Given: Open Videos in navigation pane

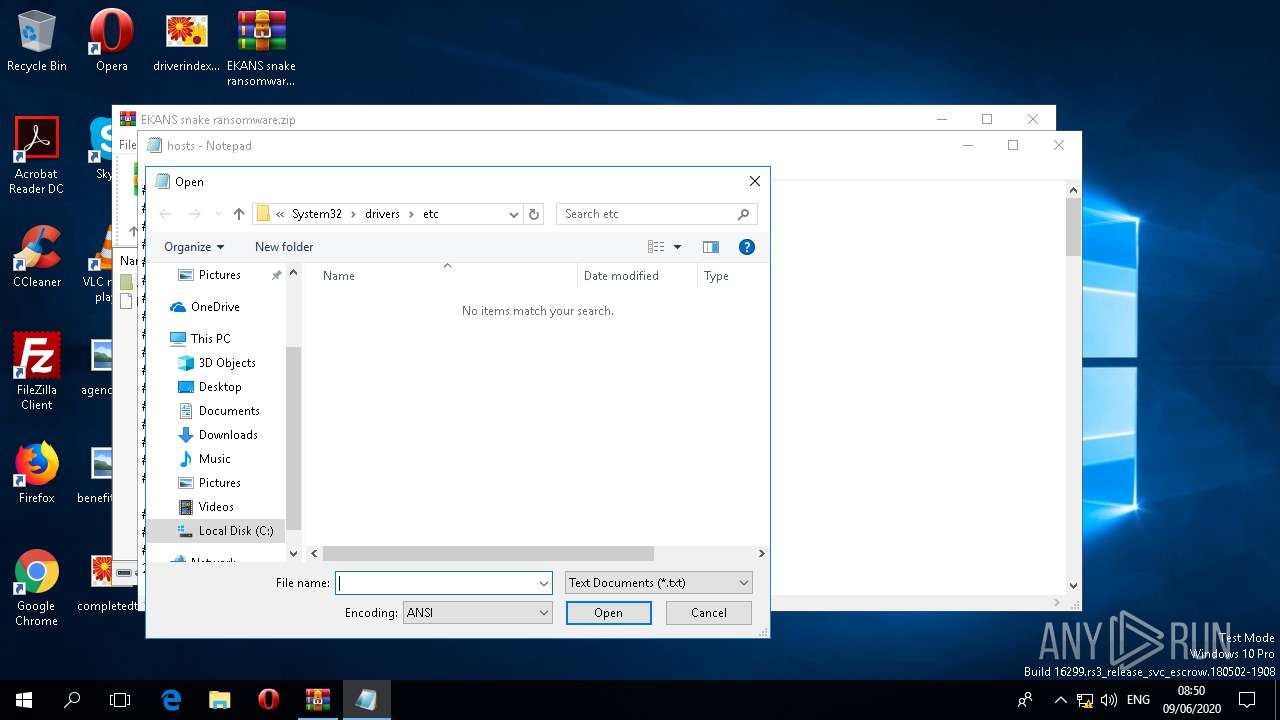Looking at the screenshot, I should pos(215,507).
